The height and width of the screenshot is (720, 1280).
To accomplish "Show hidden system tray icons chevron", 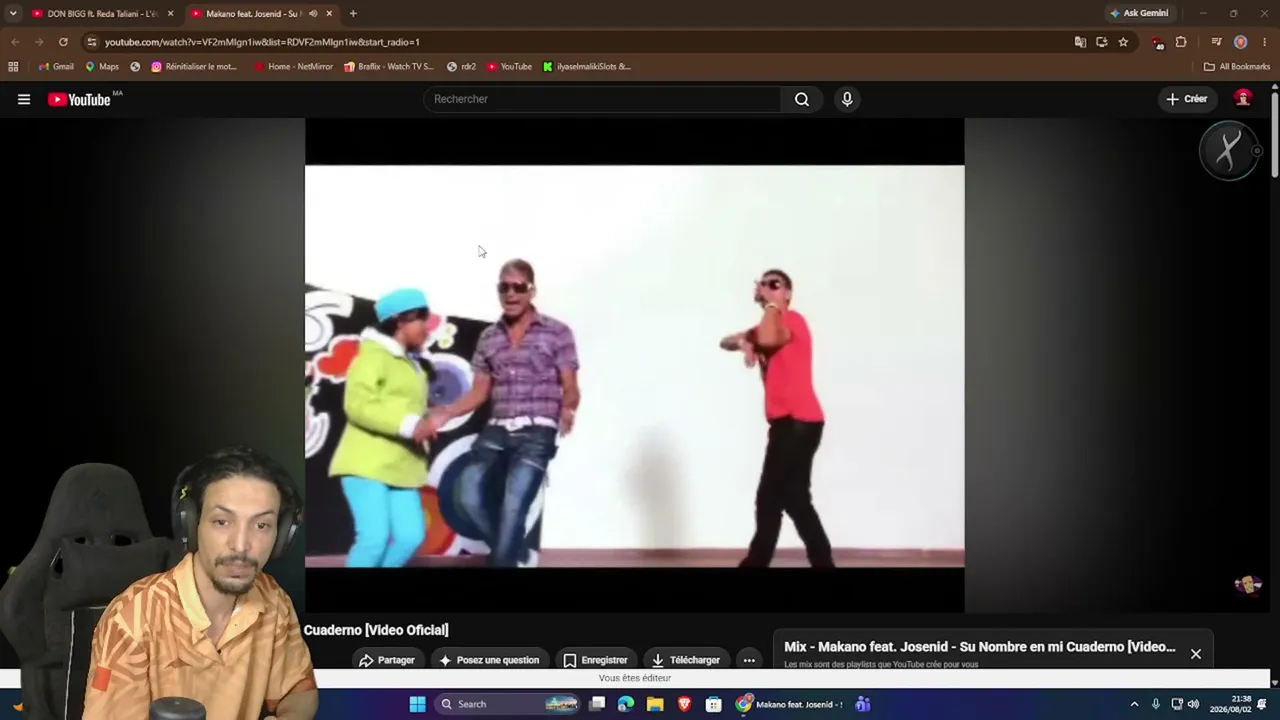I will point(1134,704).
